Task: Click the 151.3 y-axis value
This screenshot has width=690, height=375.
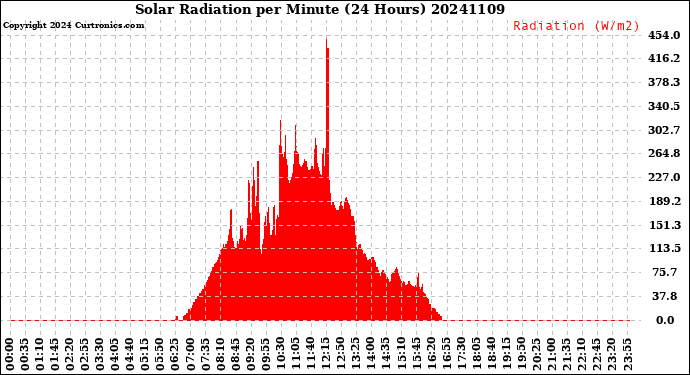Action: tap(664, 225)
